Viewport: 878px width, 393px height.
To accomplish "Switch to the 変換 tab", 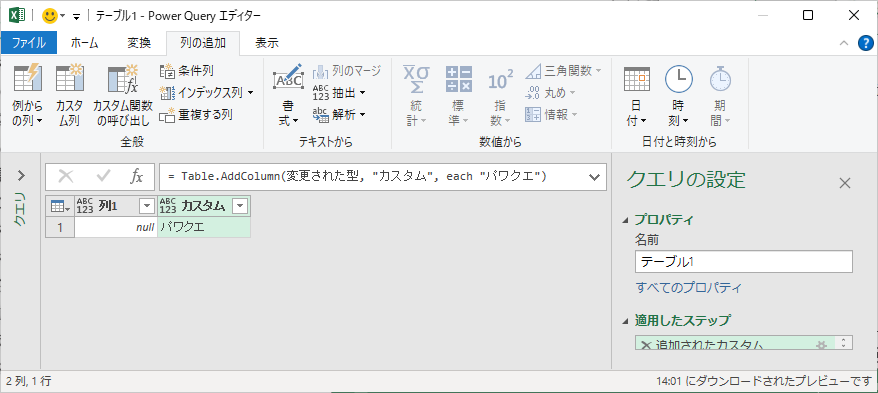I will pos(138,43).
